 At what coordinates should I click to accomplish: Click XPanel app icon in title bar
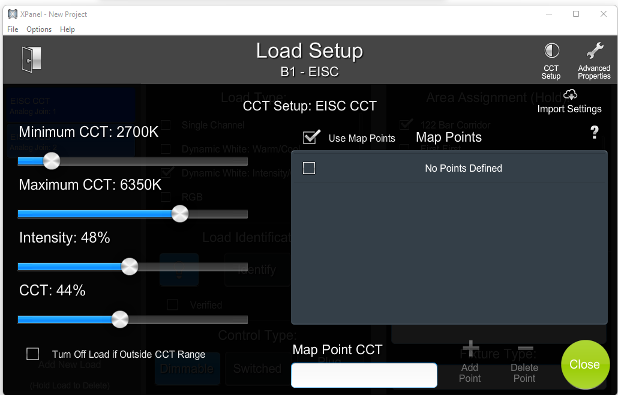click(x=13, y=14)
